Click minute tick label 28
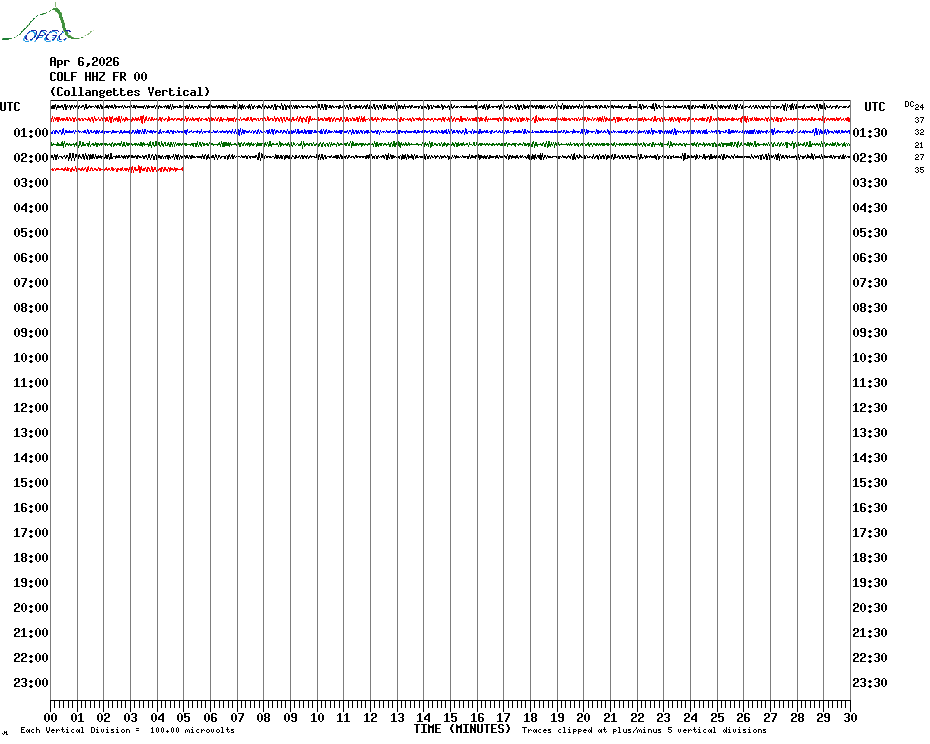 (x=797, y=717)
